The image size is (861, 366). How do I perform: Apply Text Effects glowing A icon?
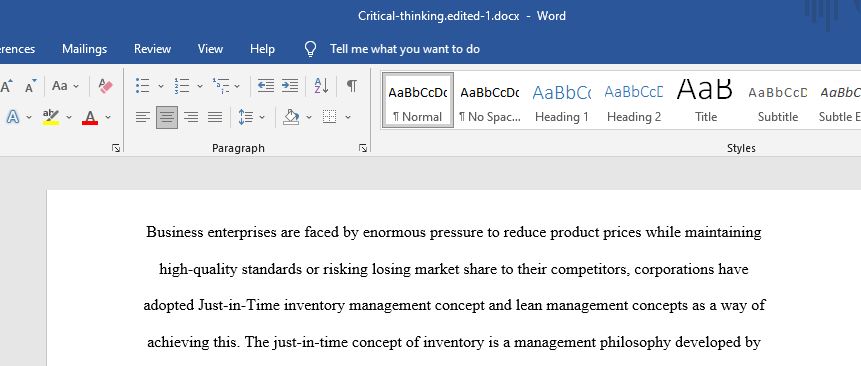tap(13, 117)
